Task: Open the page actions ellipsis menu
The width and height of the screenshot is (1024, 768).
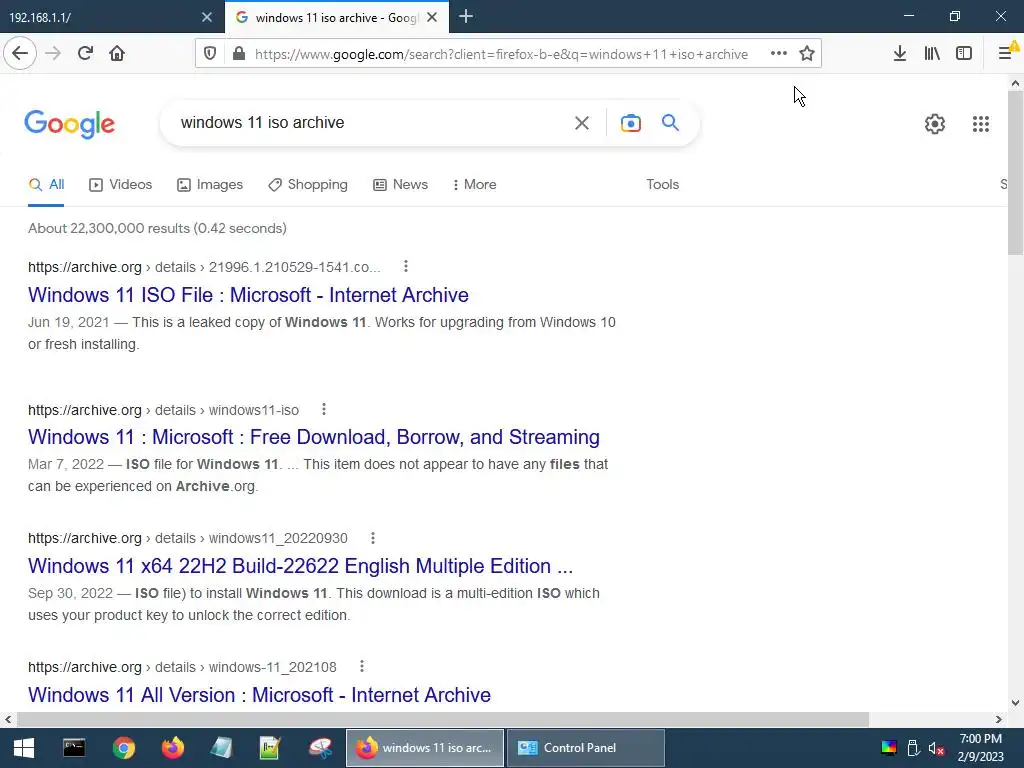Action: (778, 54)
